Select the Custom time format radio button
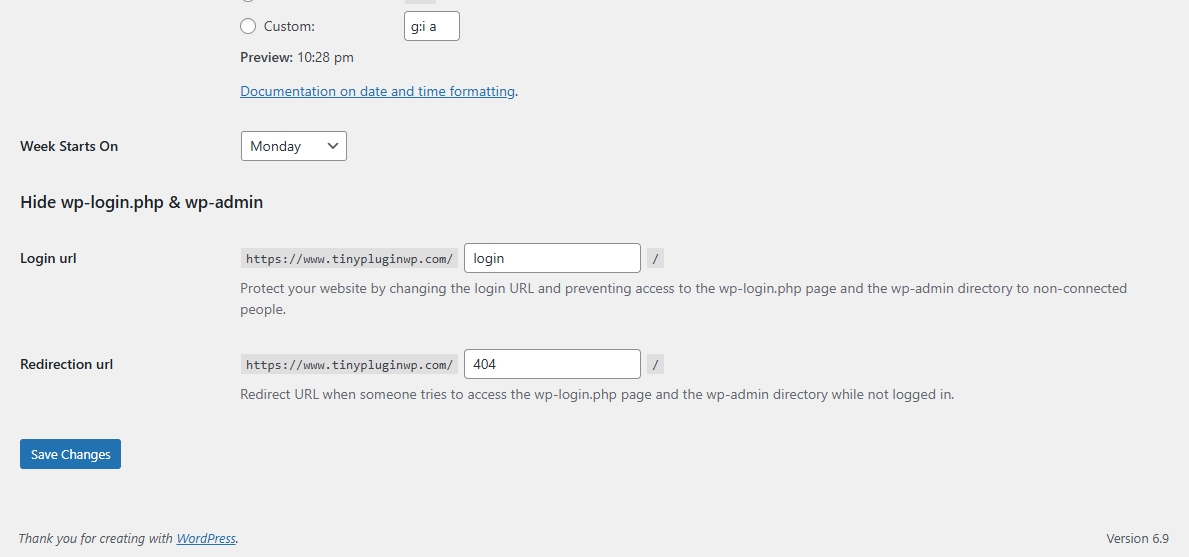 (248, 27)
